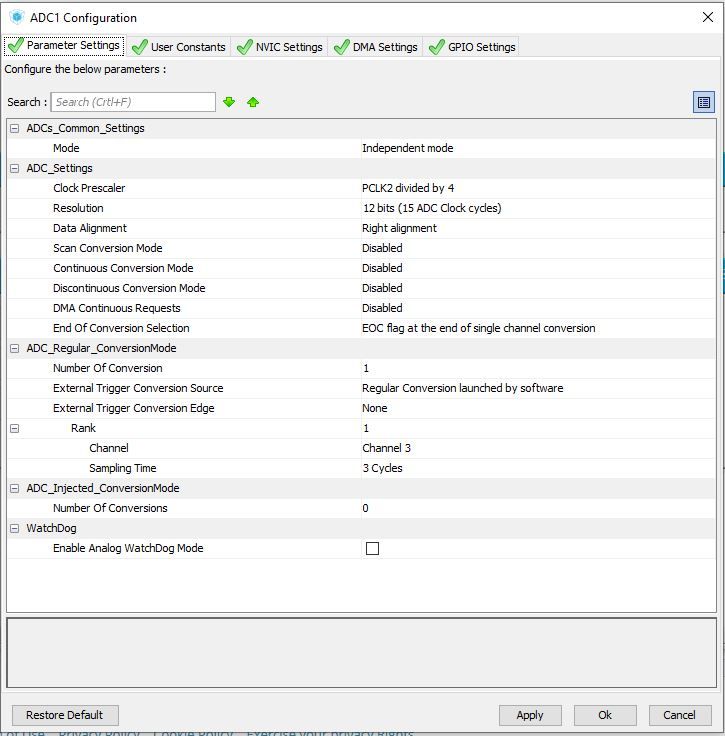Select Enable Analog WatchDog Mode label
This screenshot has width=725, height=736.
coord(128,548)
